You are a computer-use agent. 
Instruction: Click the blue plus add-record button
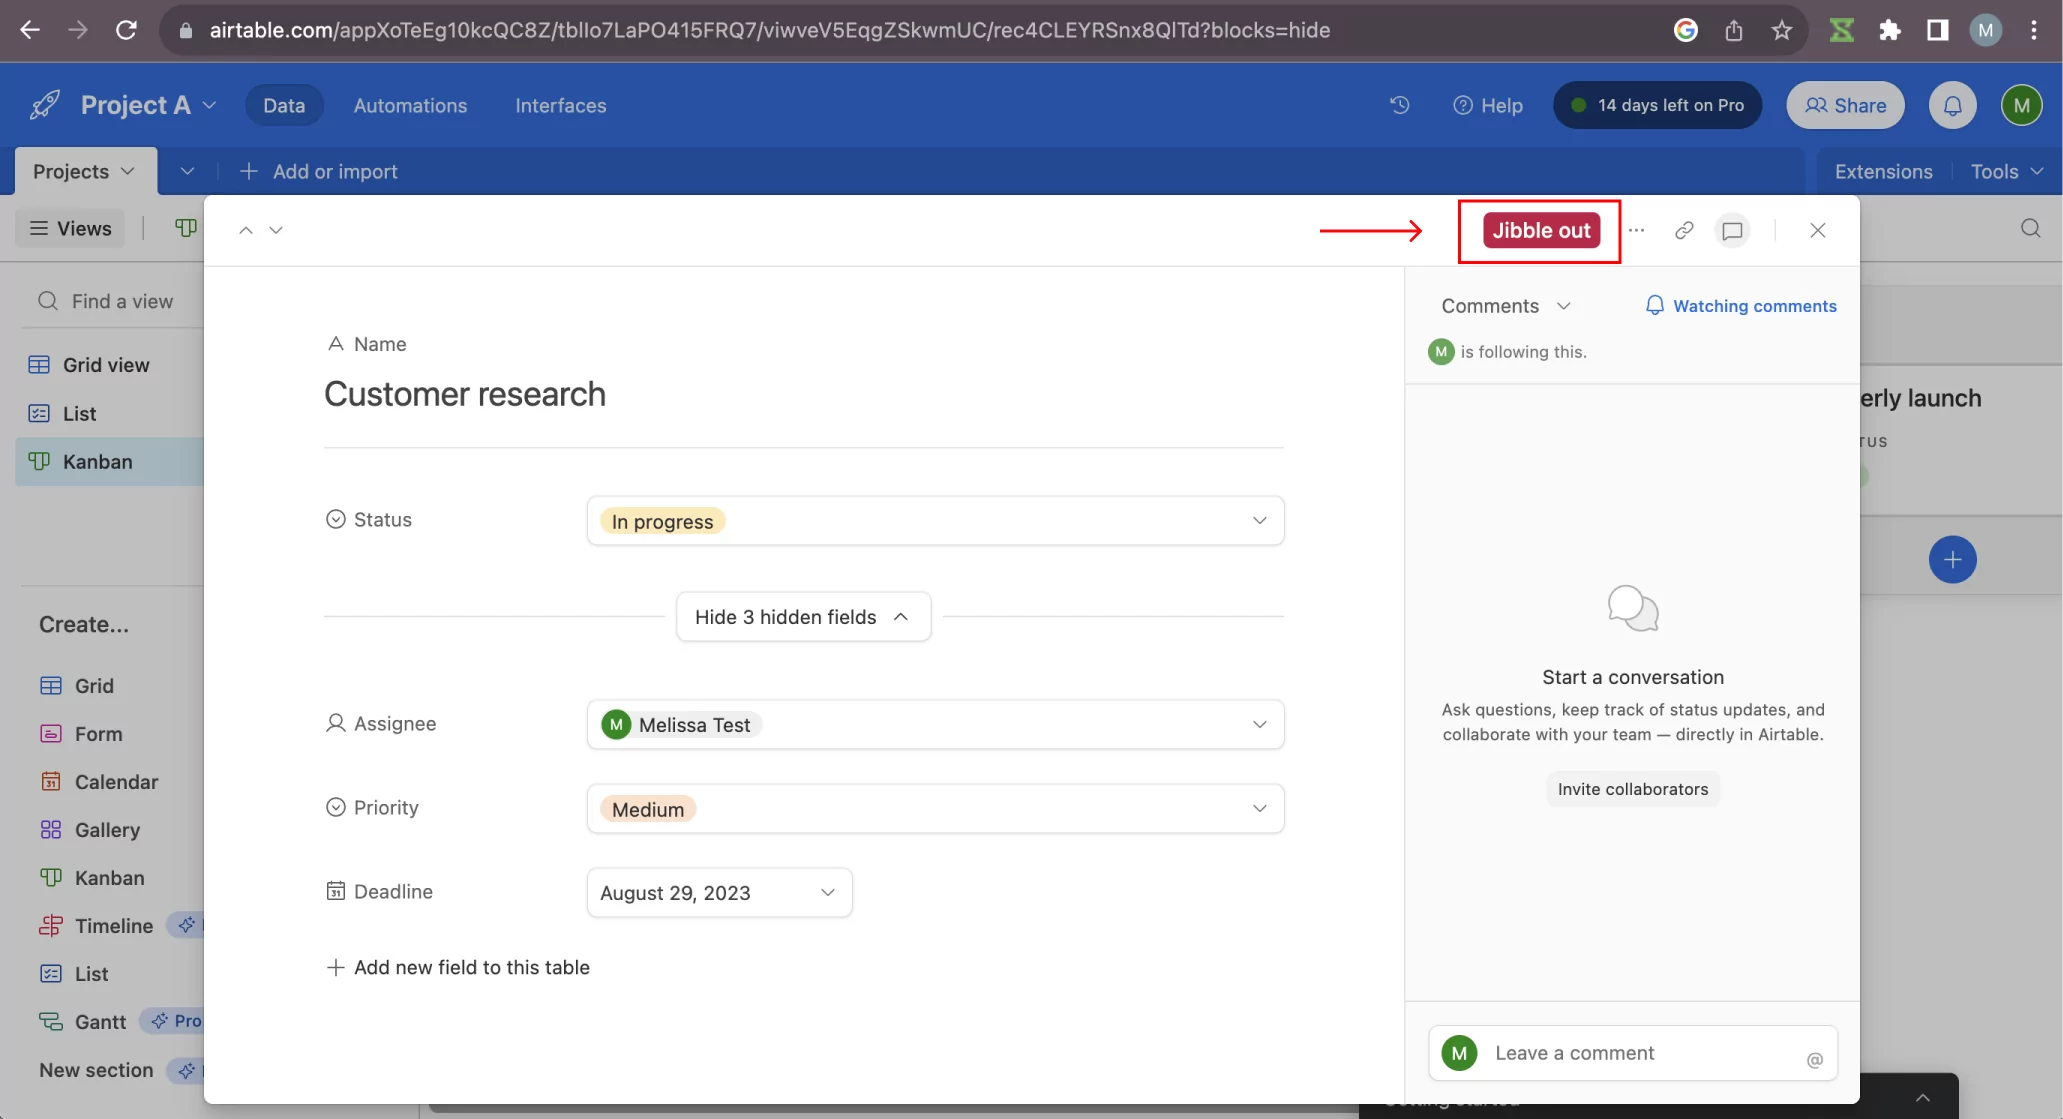click(x=1952, y=560)
